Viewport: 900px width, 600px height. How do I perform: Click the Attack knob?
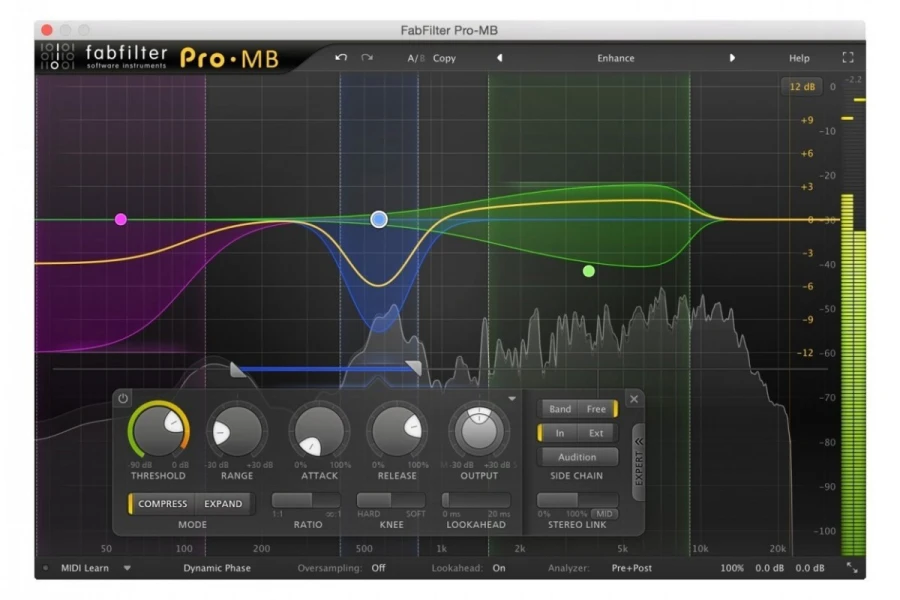(x=319, y=432)
